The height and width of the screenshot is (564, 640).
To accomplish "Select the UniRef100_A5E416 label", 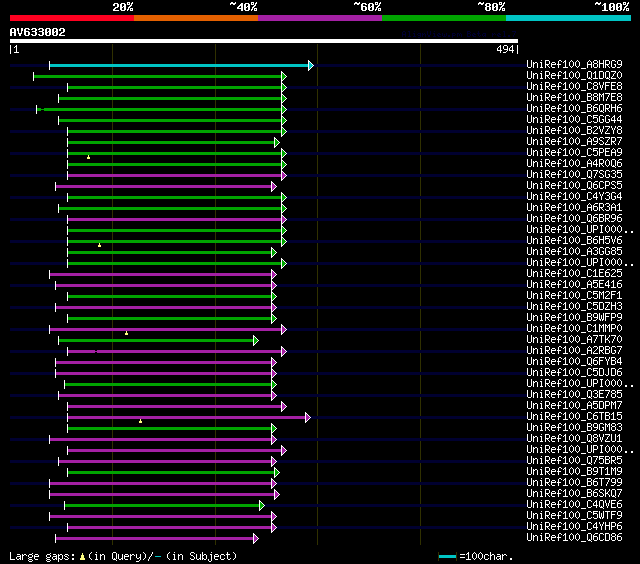I will click(x=574, y=285).
